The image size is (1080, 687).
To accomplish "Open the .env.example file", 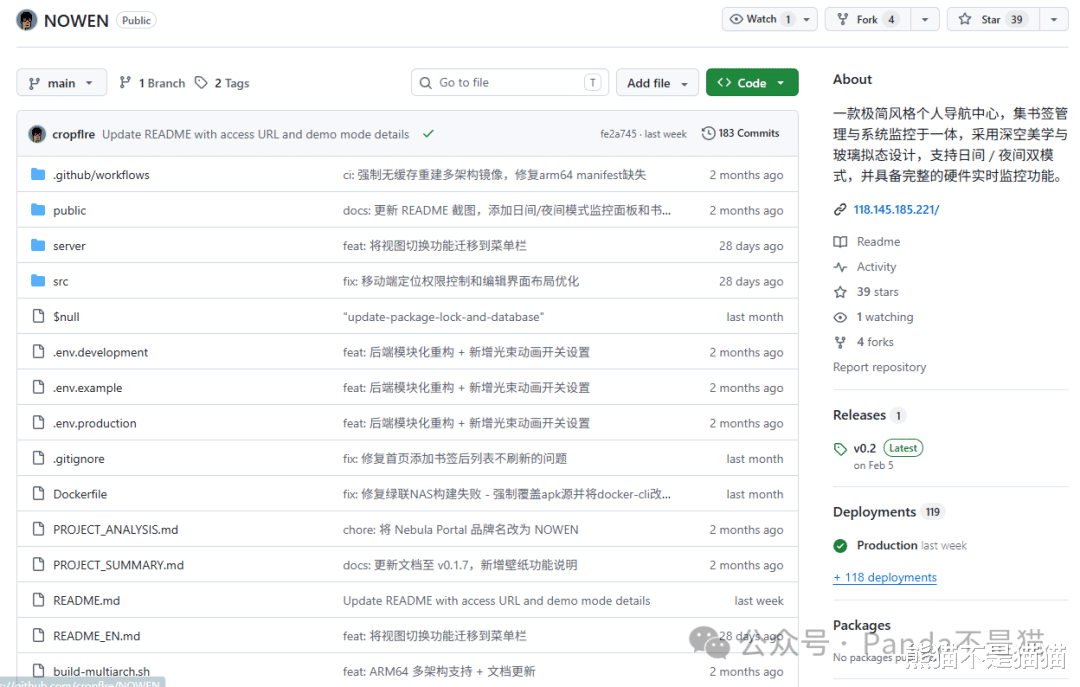I will click(x=87, y=387).
